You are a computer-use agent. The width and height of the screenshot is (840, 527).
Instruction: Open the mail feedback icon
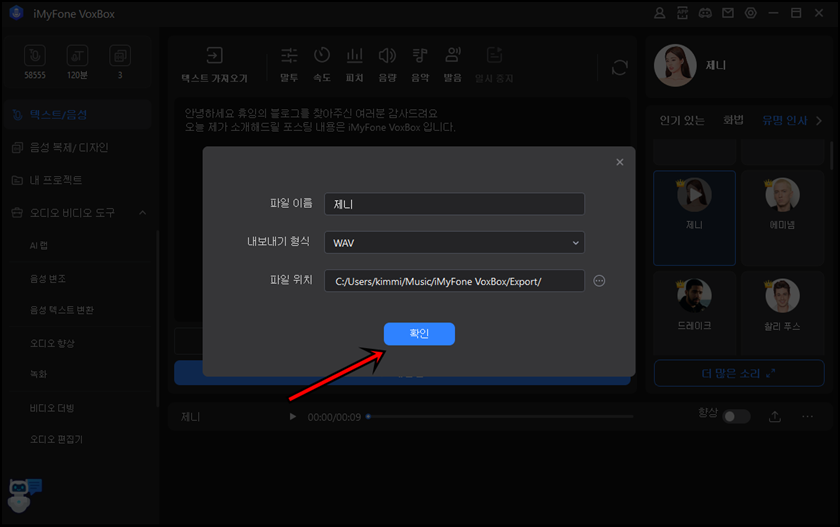tap(728, 13)
